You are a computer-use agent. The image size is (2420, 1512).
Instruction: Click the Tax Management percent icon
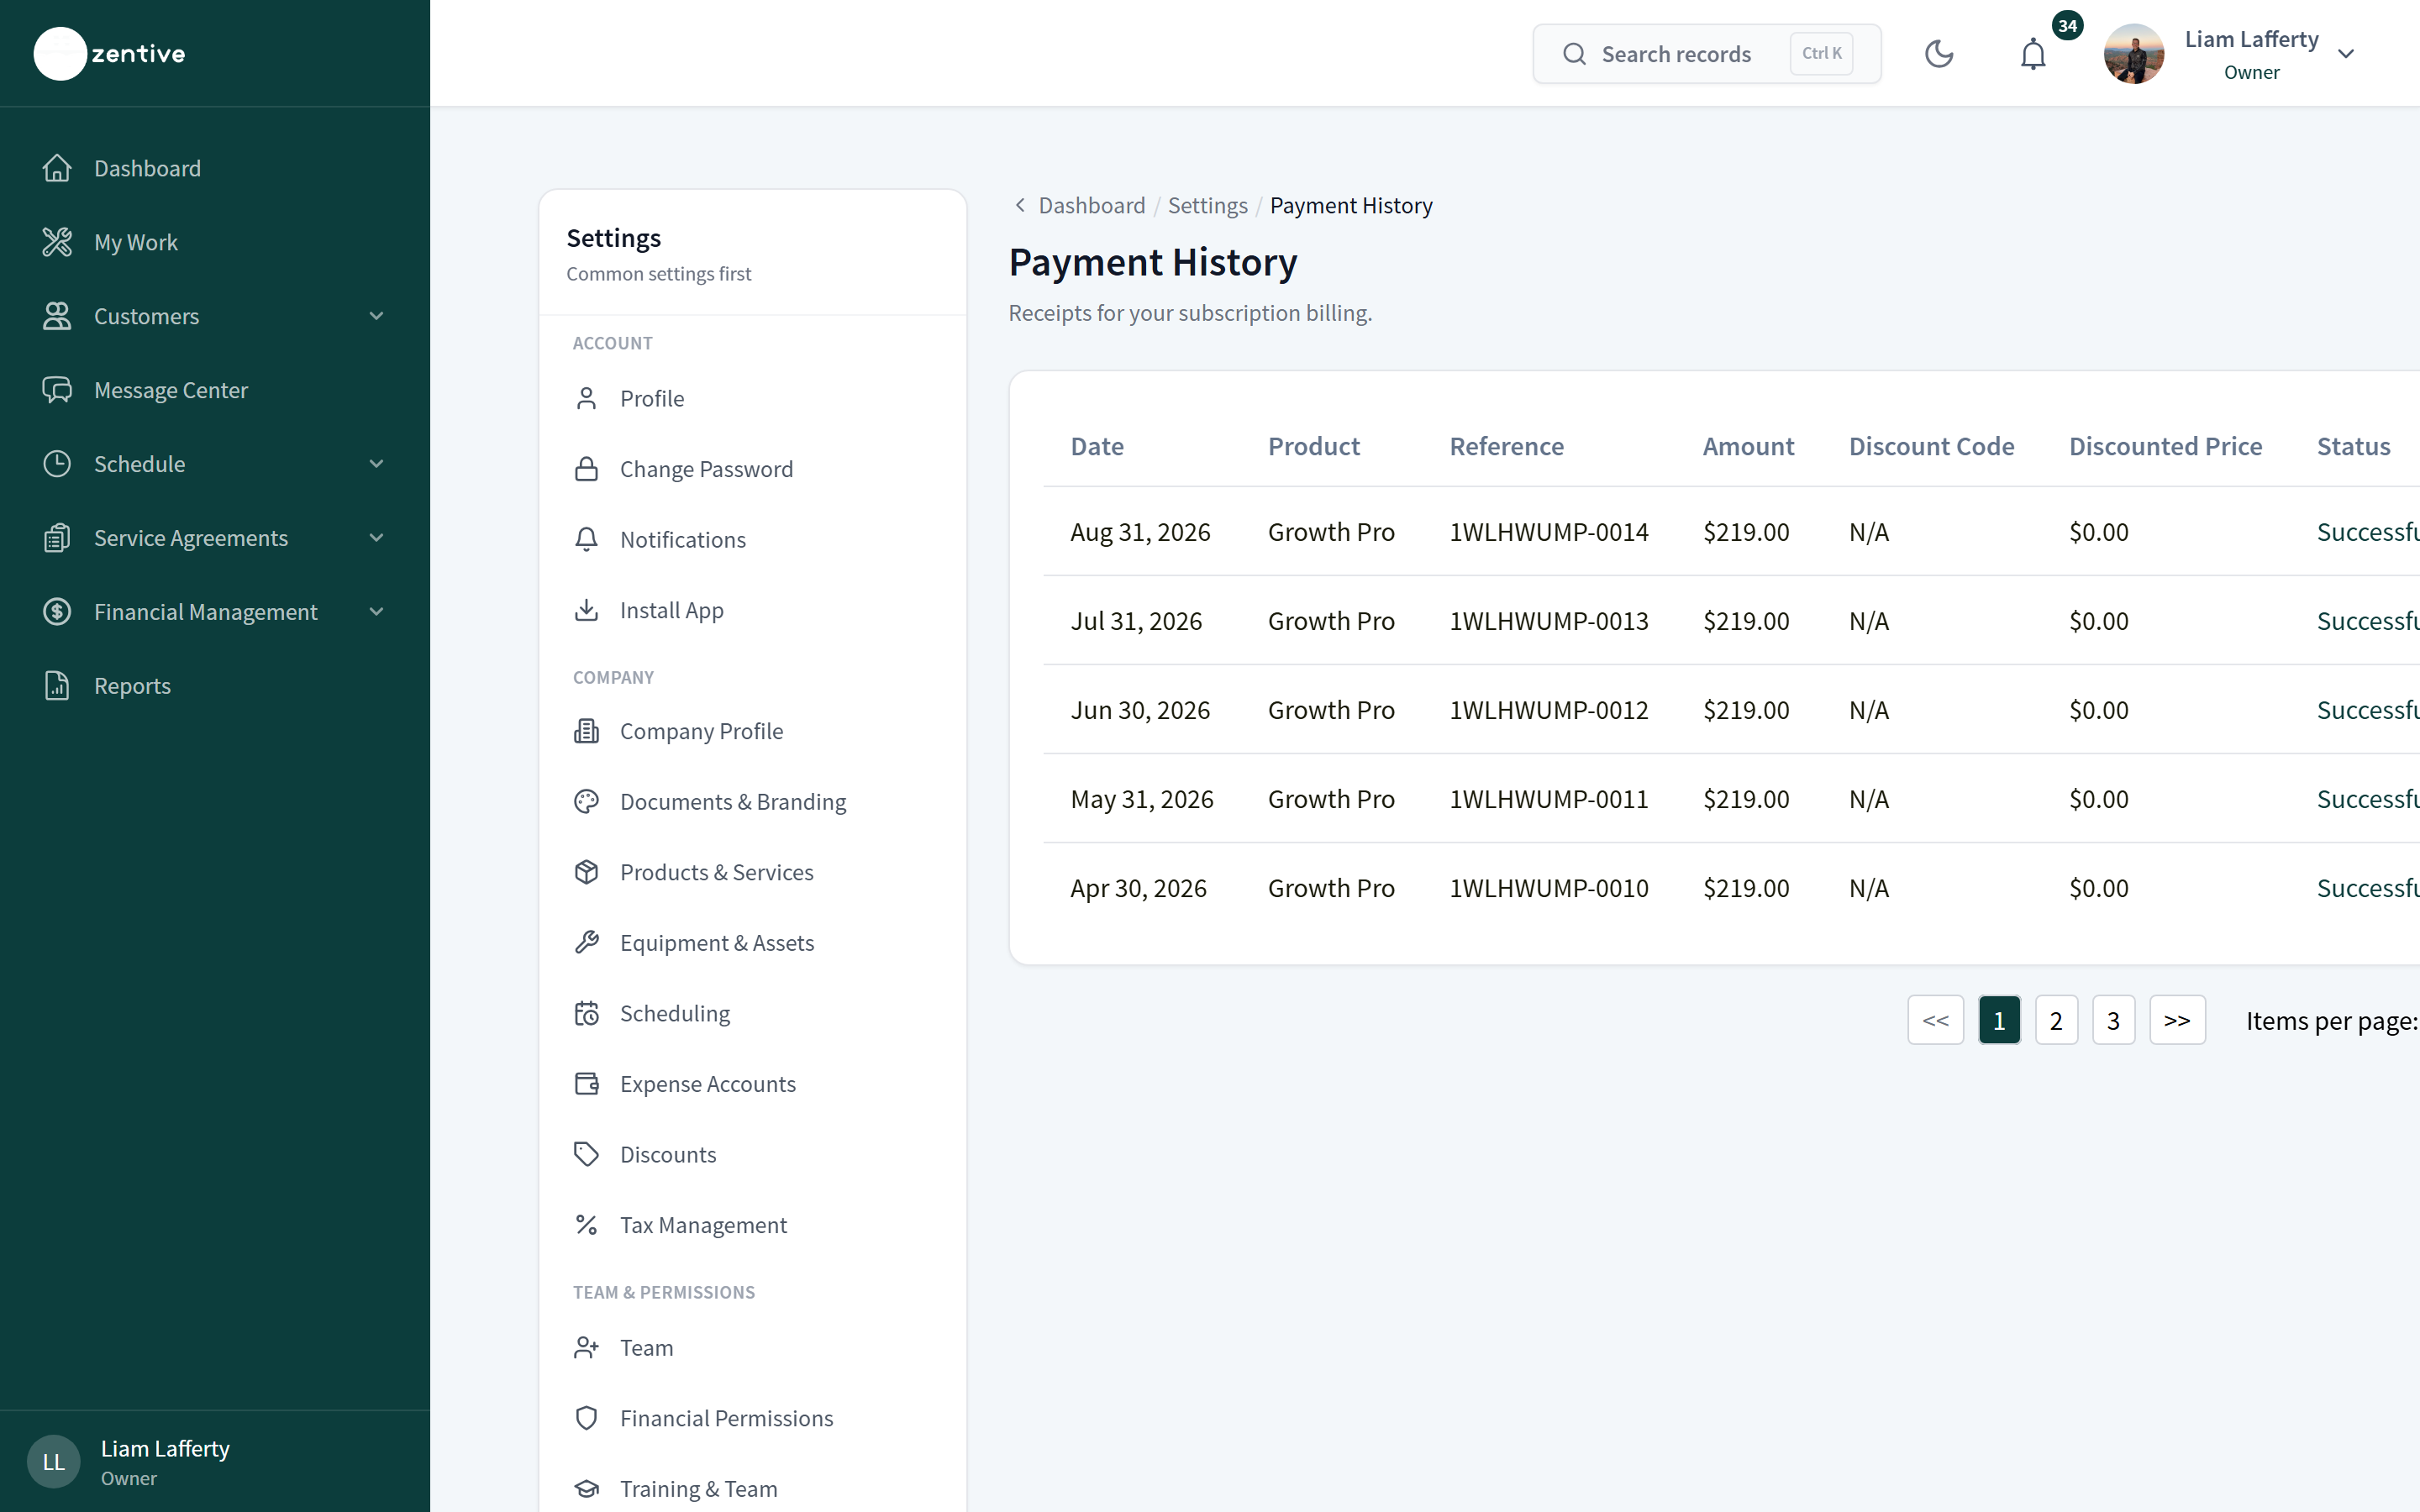(587, 1225)
